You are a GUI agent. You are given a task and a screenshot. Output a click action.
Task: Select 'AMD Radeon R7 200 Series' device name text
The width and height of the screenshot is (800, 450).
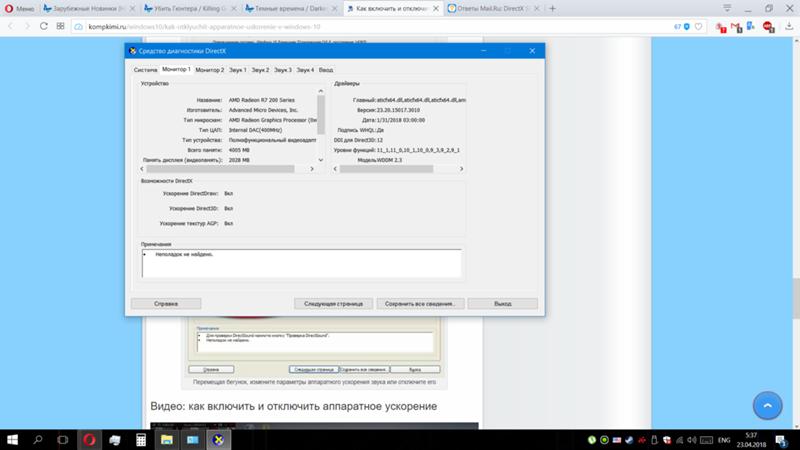(x=261, y=100)
